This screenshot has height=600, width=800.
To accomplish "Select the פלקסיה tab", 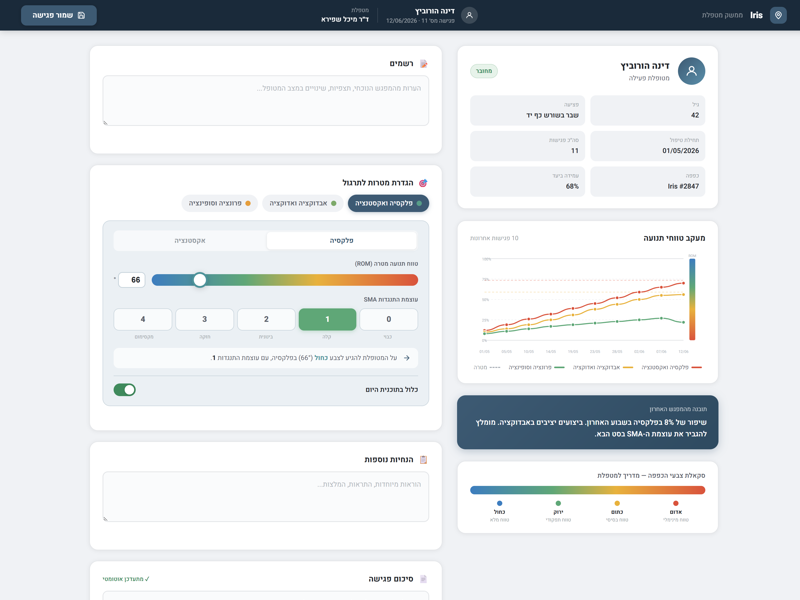I will click(x=341, y=241).
